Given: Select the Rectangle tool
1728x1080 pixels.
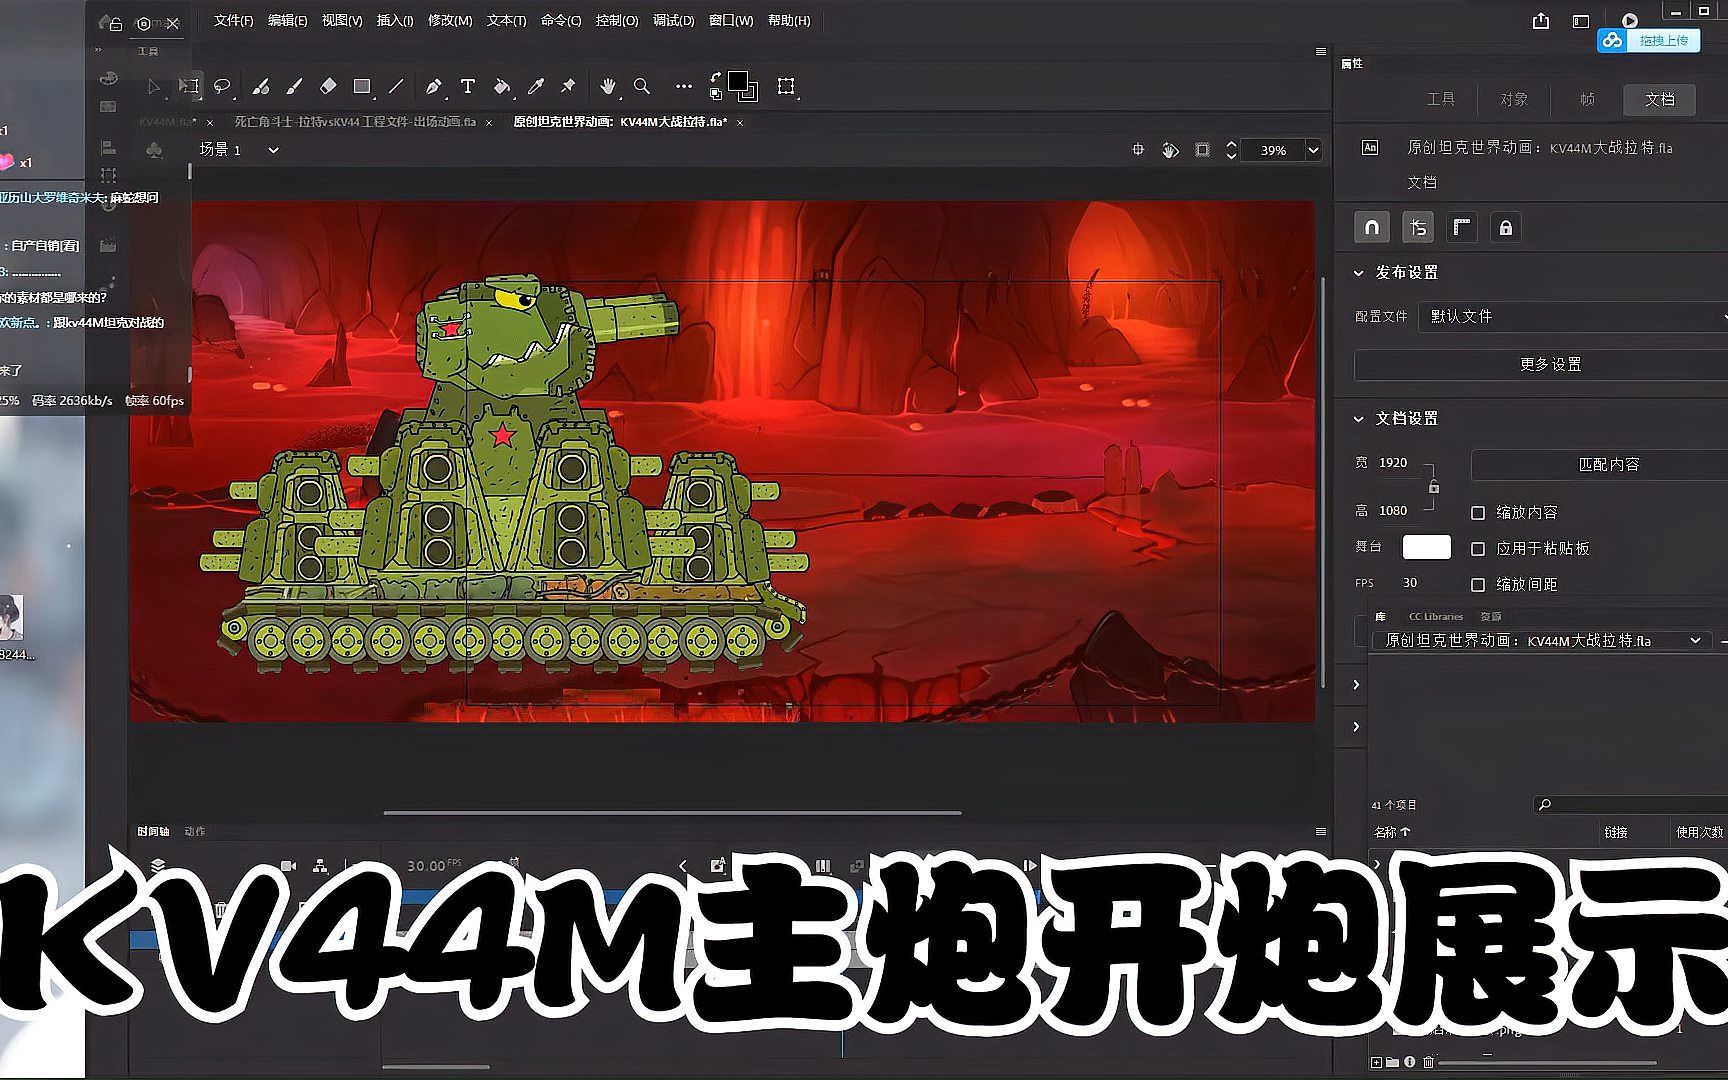Looking at the screenshot, I should pyautogui.click(x=362, y=86).
